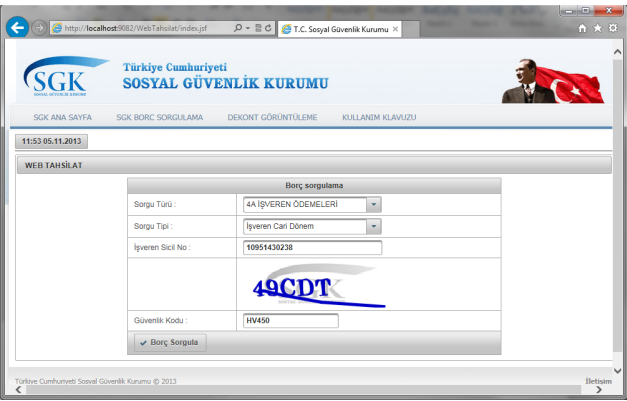
Task: Open the SGK BORC SORGULAMA menu item
Action: tap(160, 117)
